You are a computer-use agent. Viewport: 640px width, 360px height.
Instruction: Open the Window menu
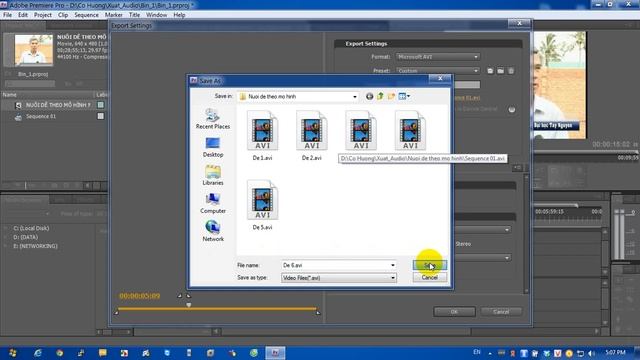[156, 15]
